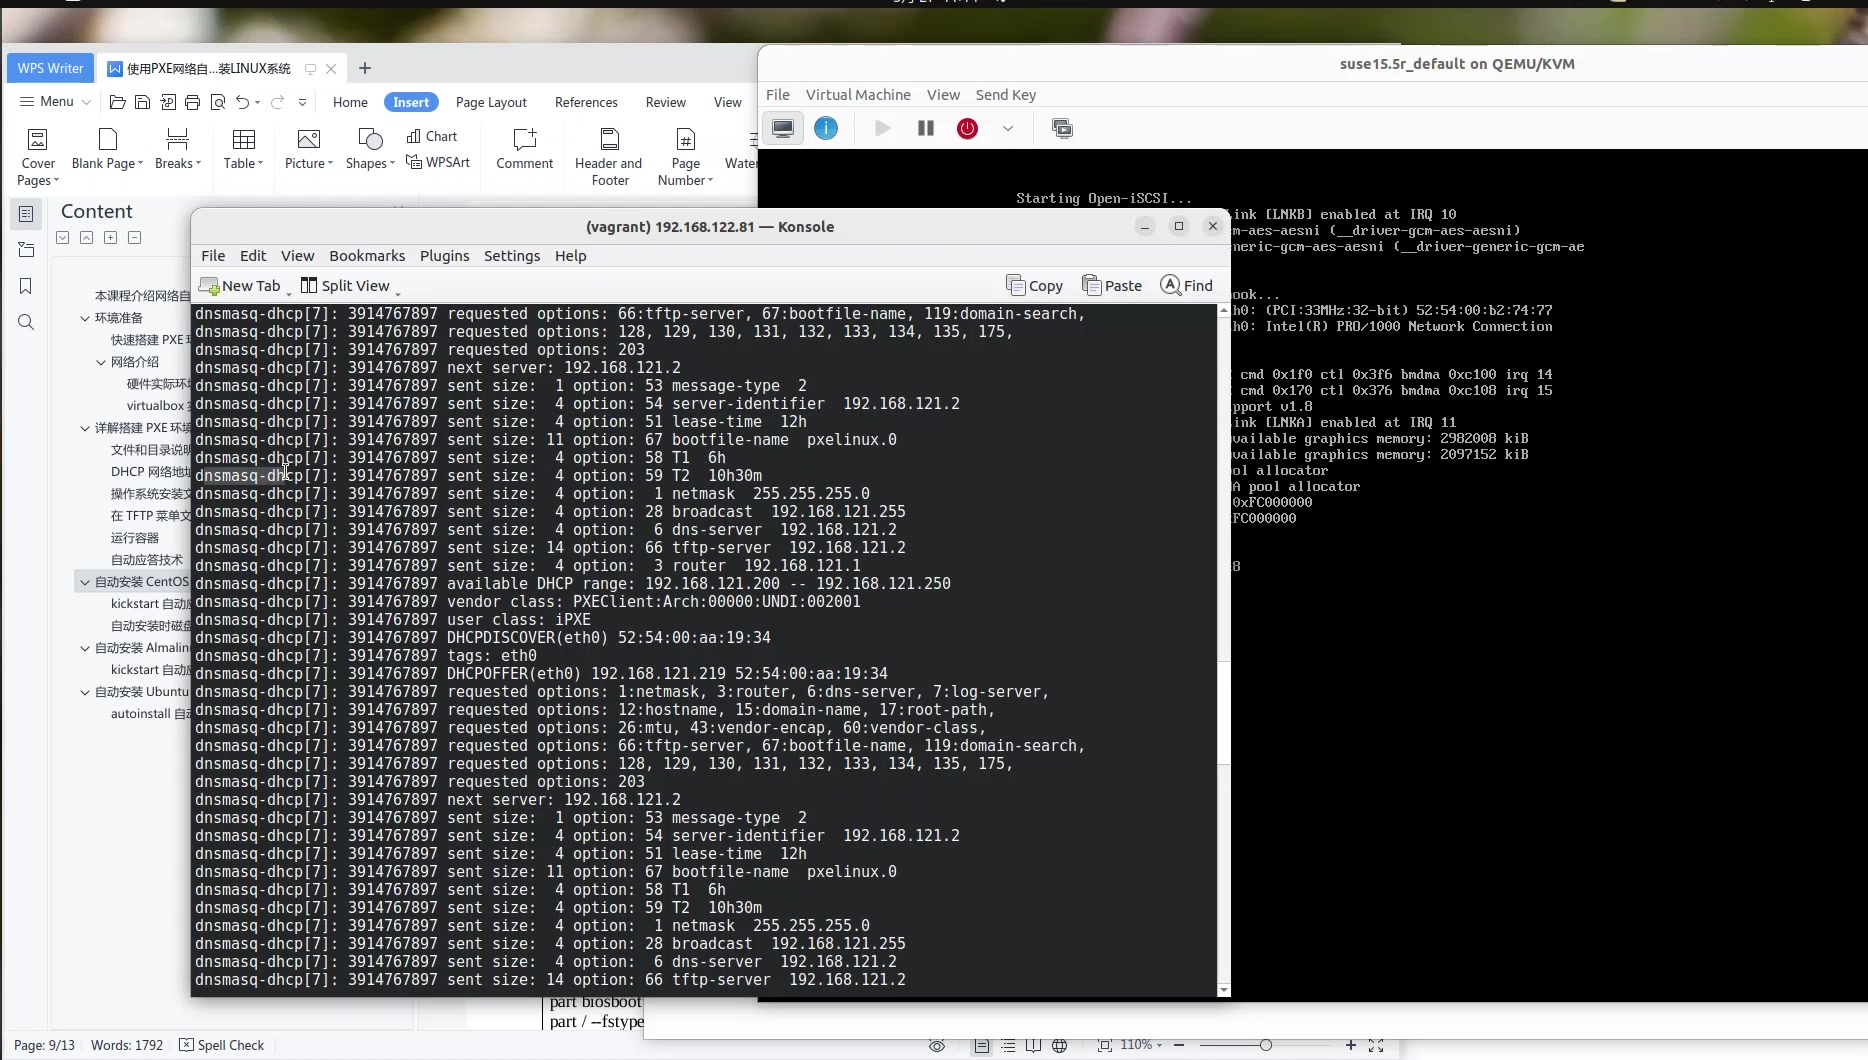Image resolution: width=1868 pixels, height=1060 pixels.
Task: Open the shutdown options dropdown arrow
Action: [x=1009, y=128]
